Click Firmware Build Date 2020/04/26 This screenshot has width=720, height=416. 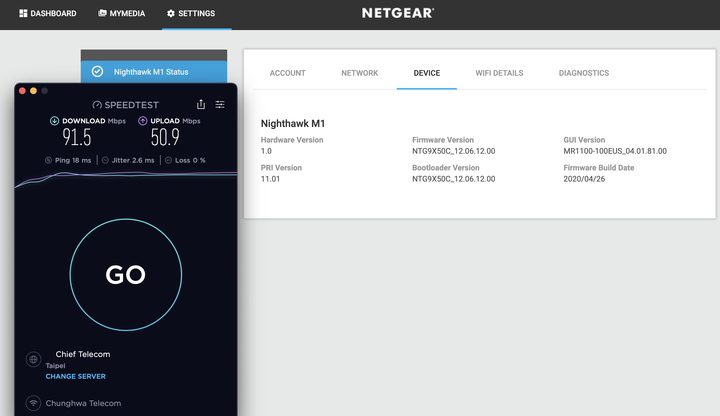584,179
